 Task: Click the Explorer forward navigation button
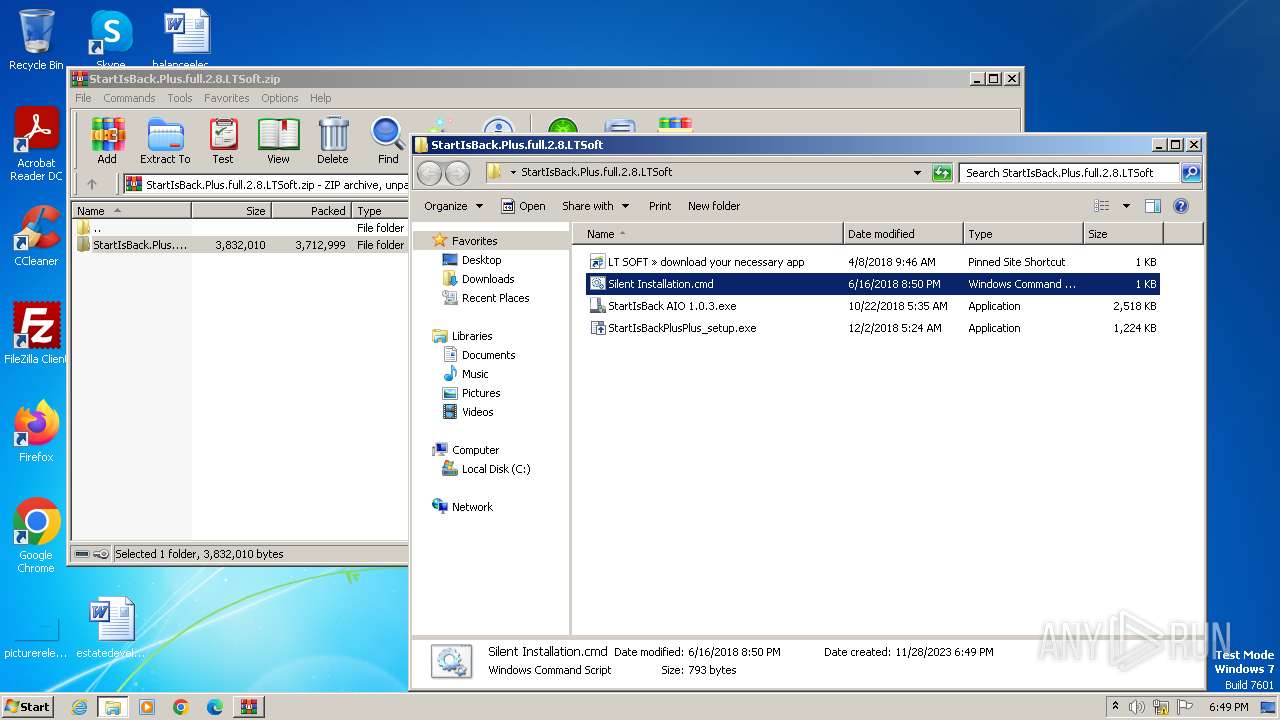(x=457, y=173)
